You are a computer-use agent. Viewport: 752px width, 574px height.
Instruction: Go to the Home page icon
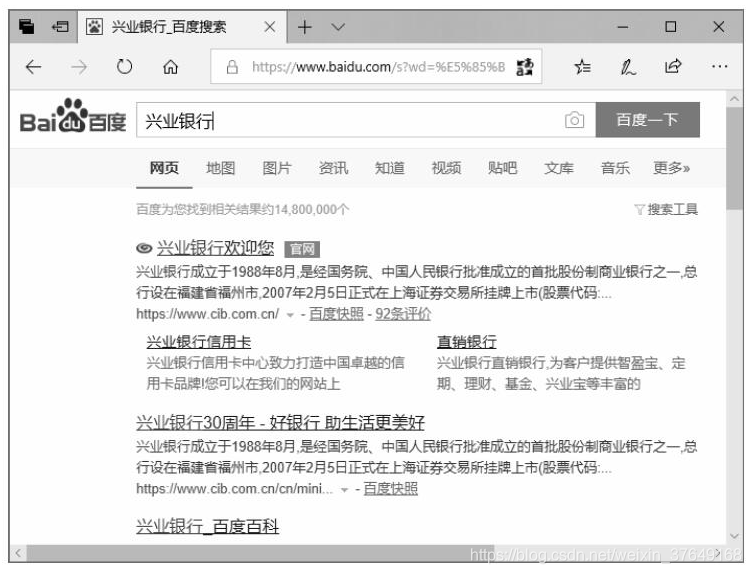pos(170,67)
